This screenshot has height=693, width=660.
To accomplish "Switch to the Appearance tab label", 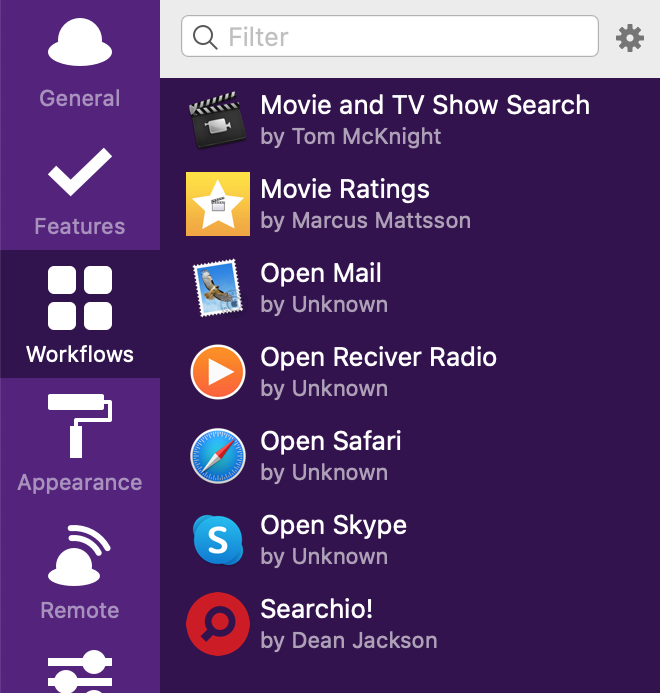I will coord(80,483).
